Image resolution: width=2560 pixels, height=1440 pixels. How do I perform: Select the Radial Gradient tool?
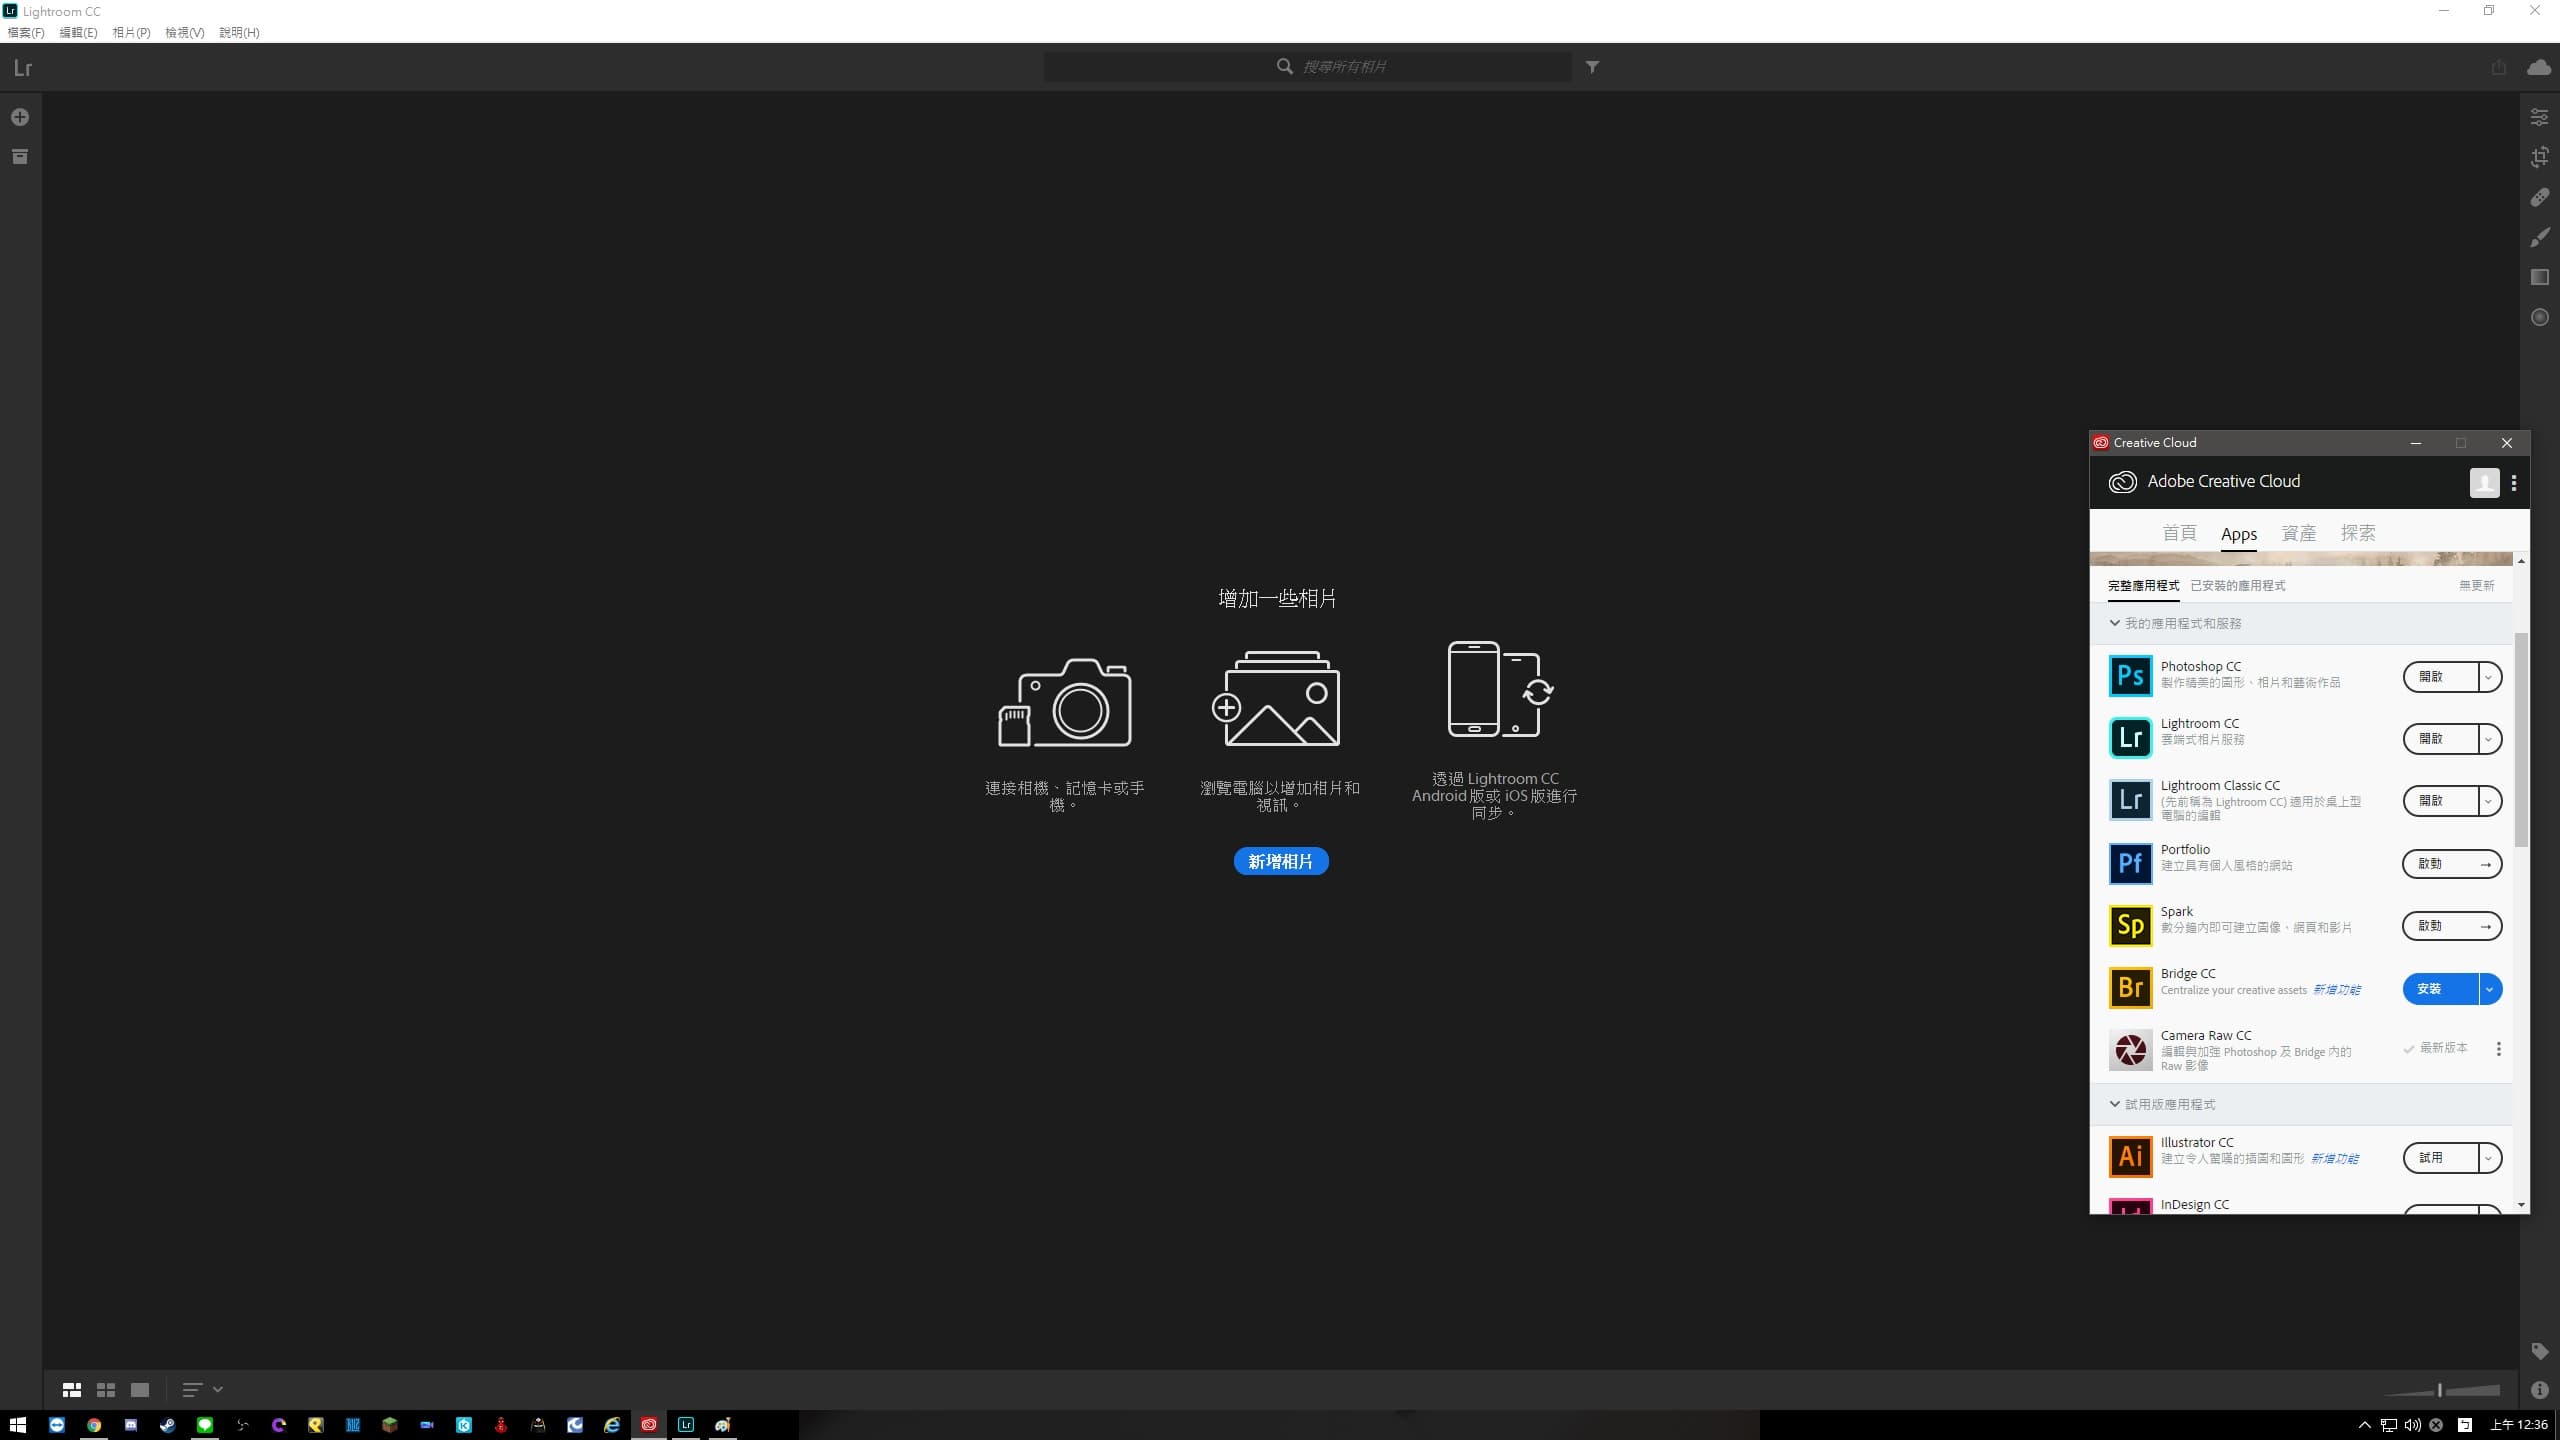[x=2539, y=317]
